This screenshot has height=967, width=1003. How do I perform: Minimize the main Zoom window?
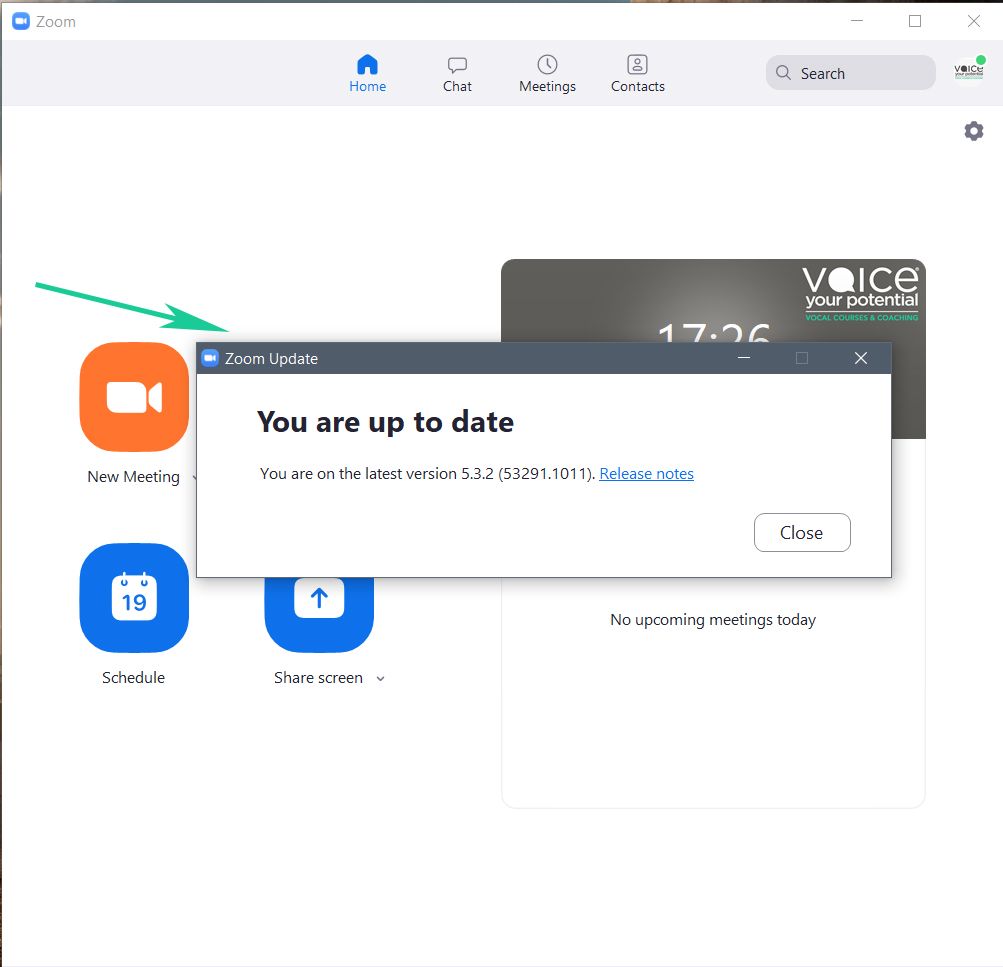[x=857, y=21]
